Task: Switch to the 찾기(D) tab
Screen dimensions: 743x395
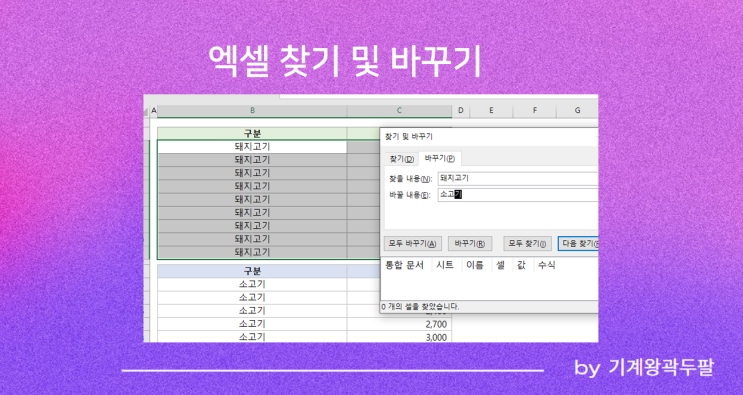Action: pos(401,159)
